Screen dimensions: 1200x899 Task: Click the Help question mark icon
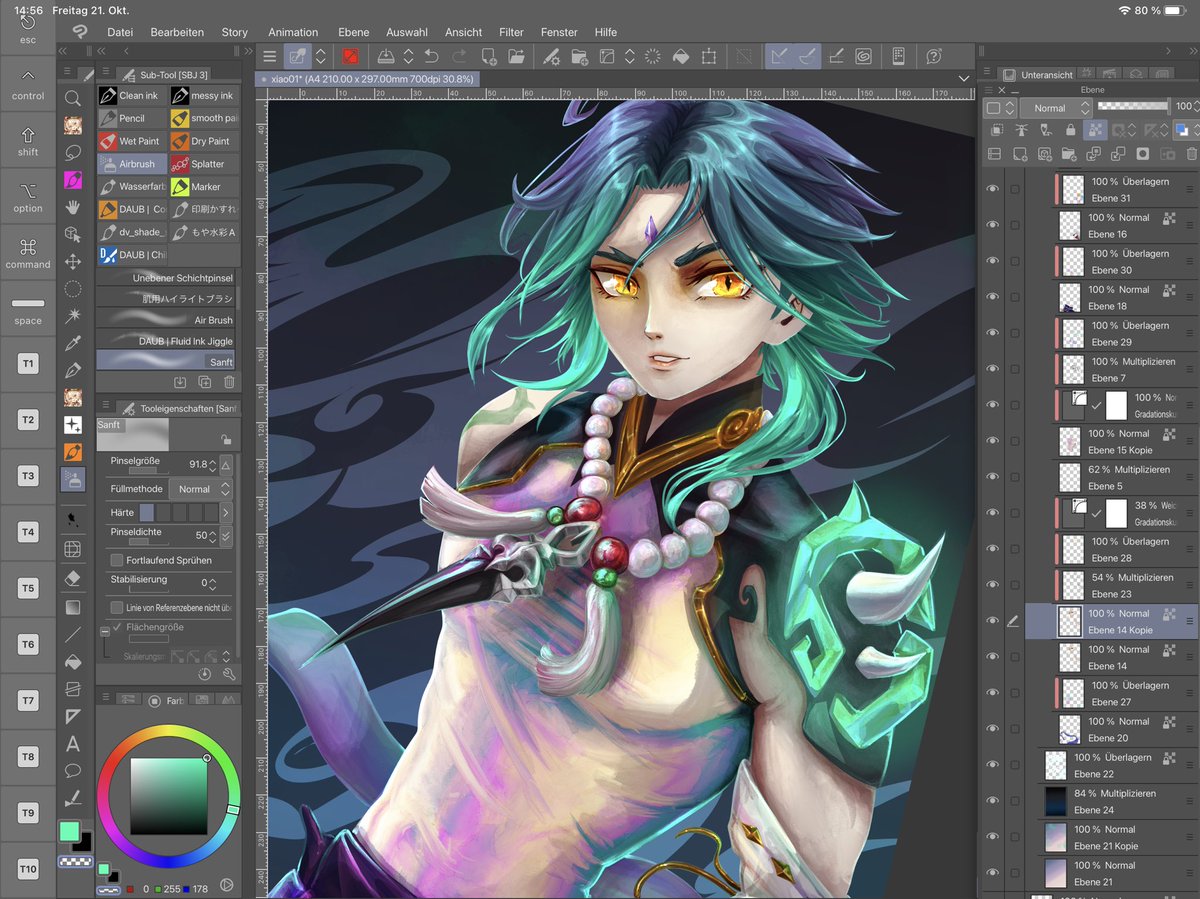(934, 57)
